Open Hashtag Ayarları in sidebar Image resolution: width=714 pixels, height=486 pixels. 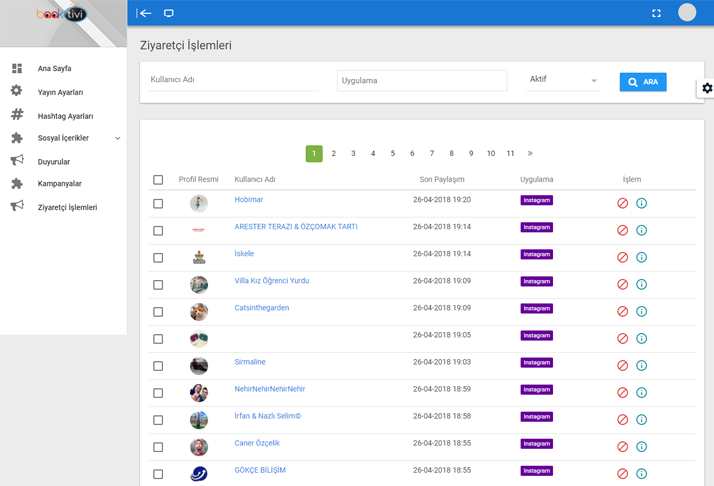(x=65, y=116)
